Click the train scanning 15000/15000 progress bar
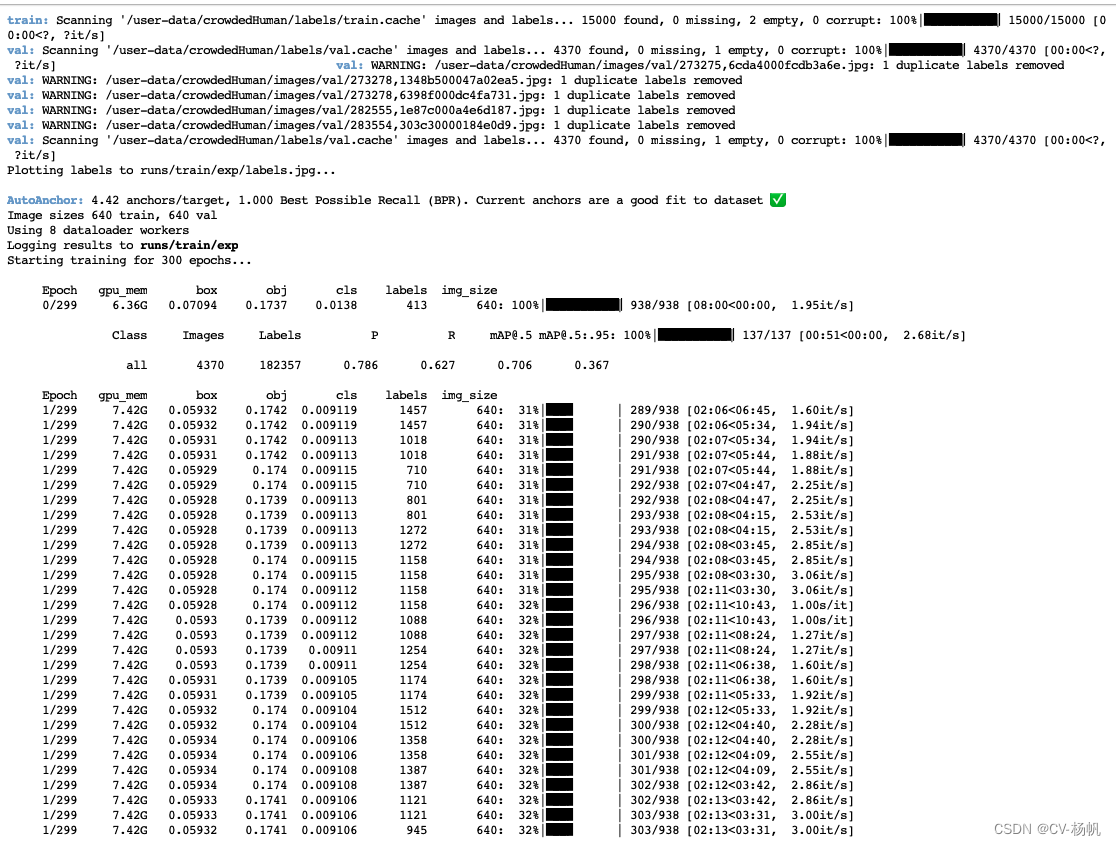The width and height of the screenshot is (1116, 845). tap(961, 20)
